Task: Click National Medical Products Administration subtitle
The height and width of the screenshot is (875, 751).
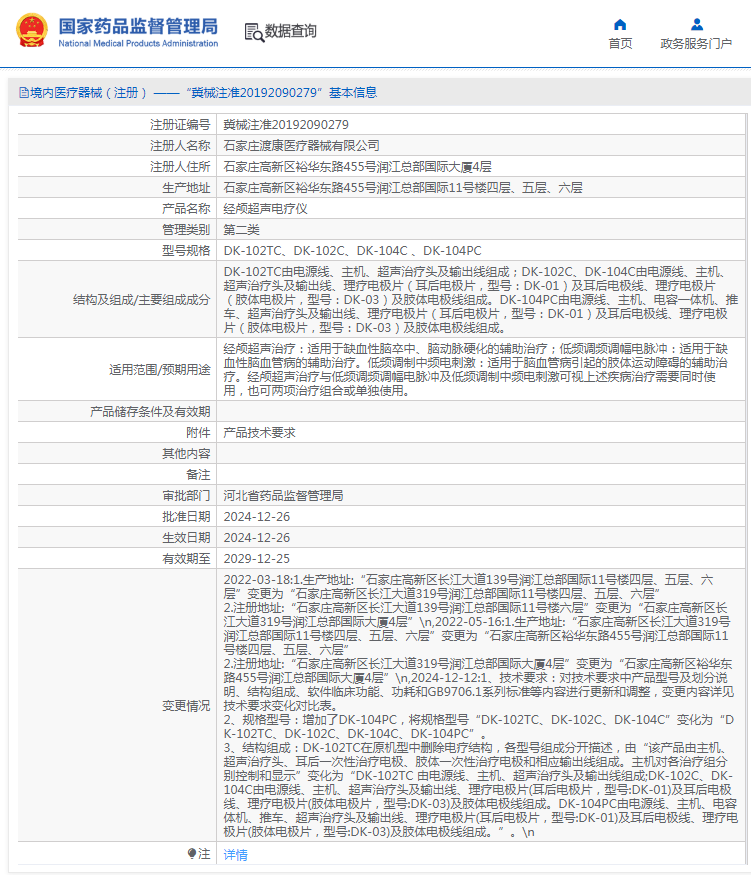Action: pyautogui.click(x=138, y=44)
